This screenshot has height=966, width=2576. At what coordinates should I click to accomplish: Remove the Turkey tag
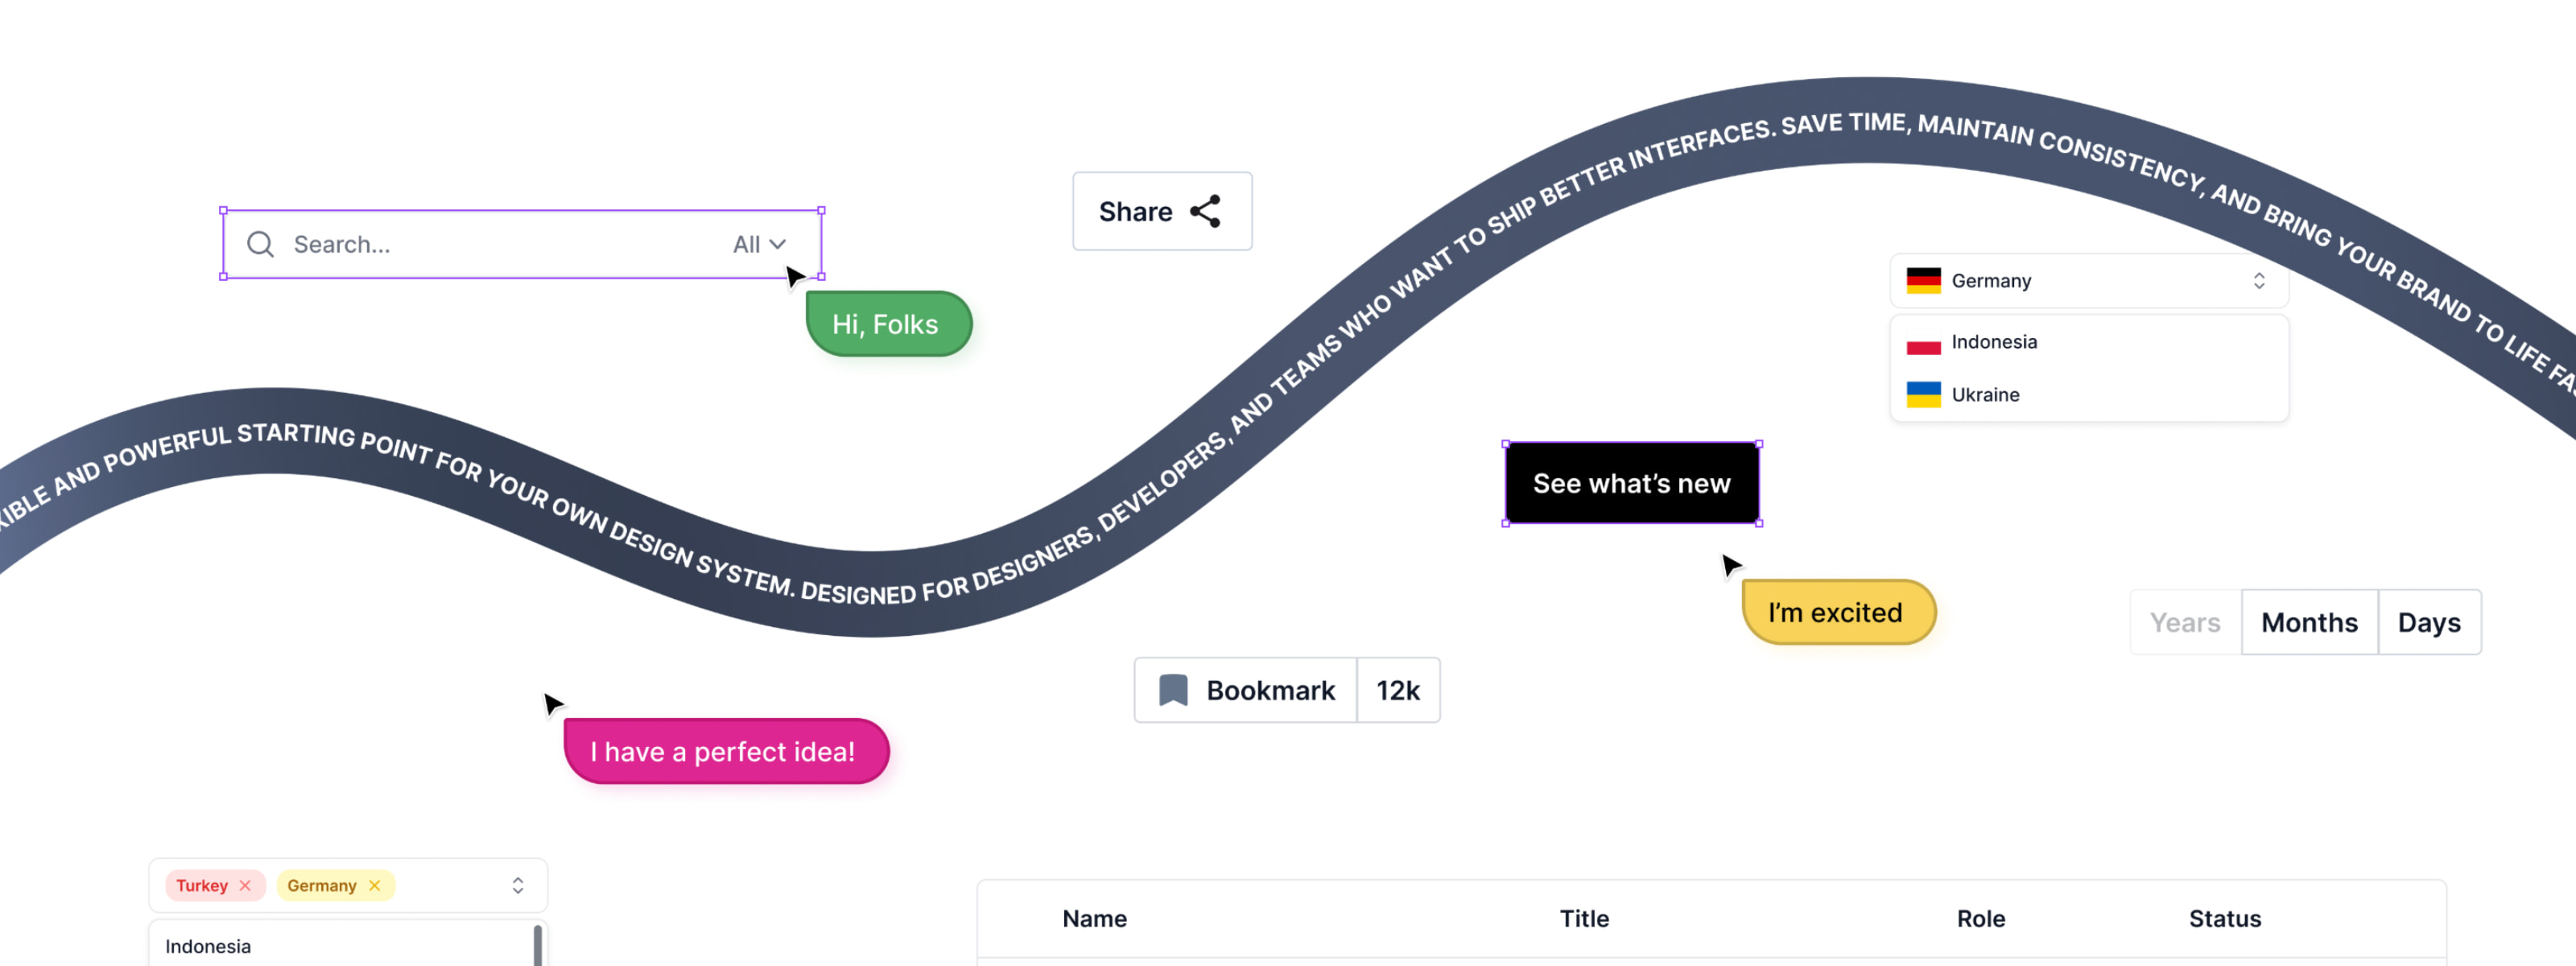245,885
